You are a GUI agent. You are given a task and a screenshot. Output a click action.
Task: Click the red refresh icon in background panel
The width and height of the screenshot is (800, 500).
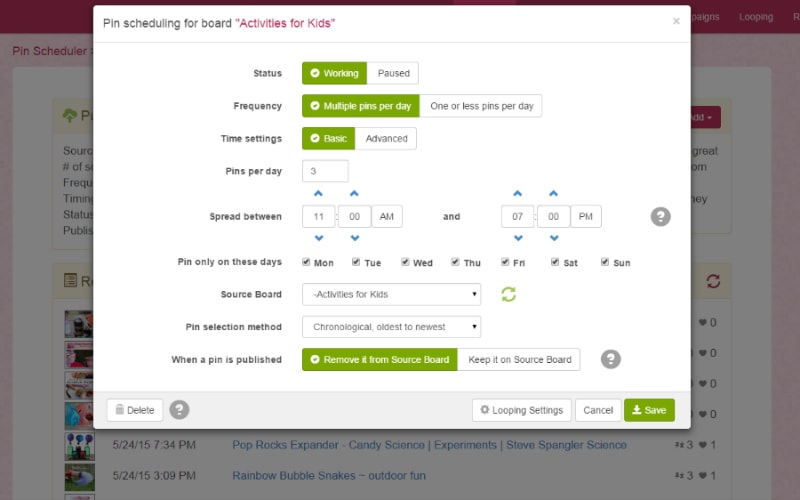[x=713, y=281]
